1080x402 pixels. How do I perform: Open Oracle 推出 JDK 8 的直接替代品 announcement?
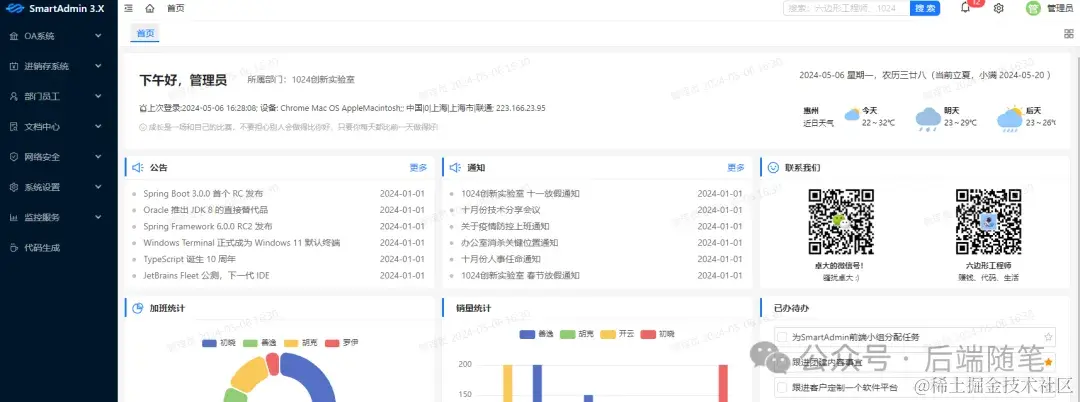click(205, 210)
